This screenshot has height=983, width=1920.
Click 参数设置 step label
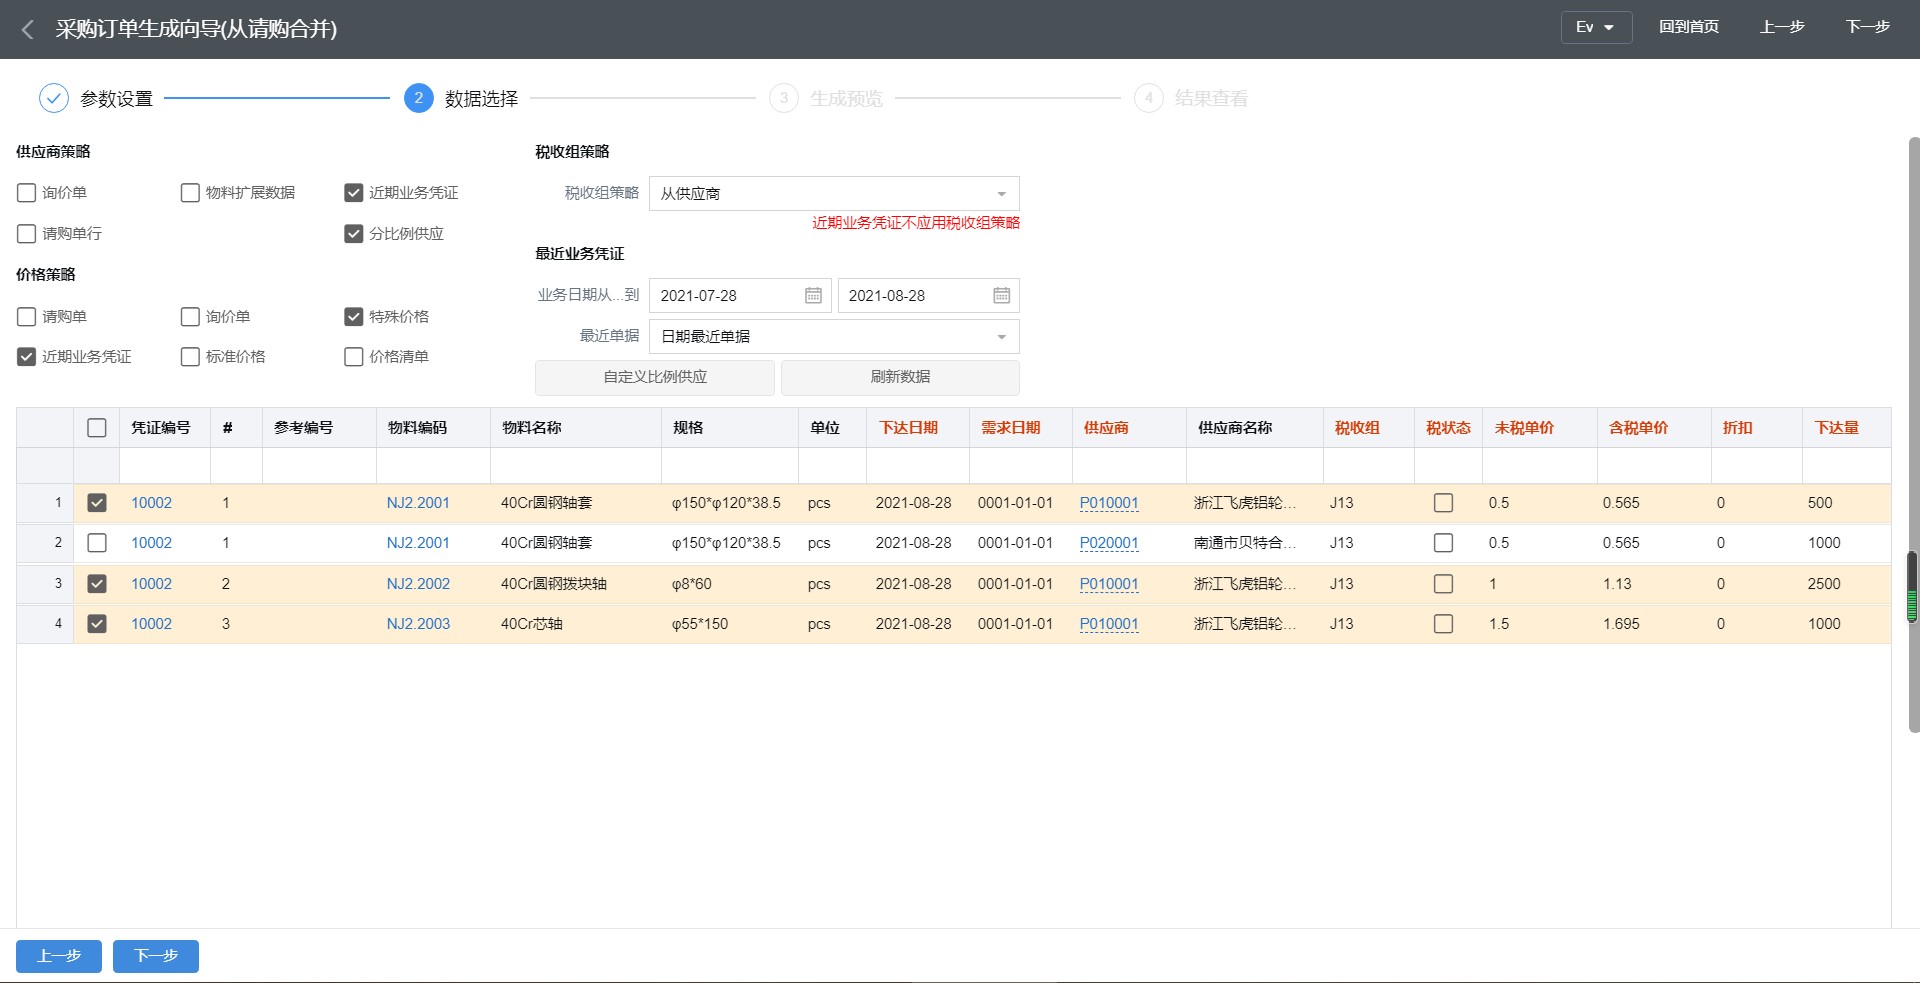(x=116, y=99)
